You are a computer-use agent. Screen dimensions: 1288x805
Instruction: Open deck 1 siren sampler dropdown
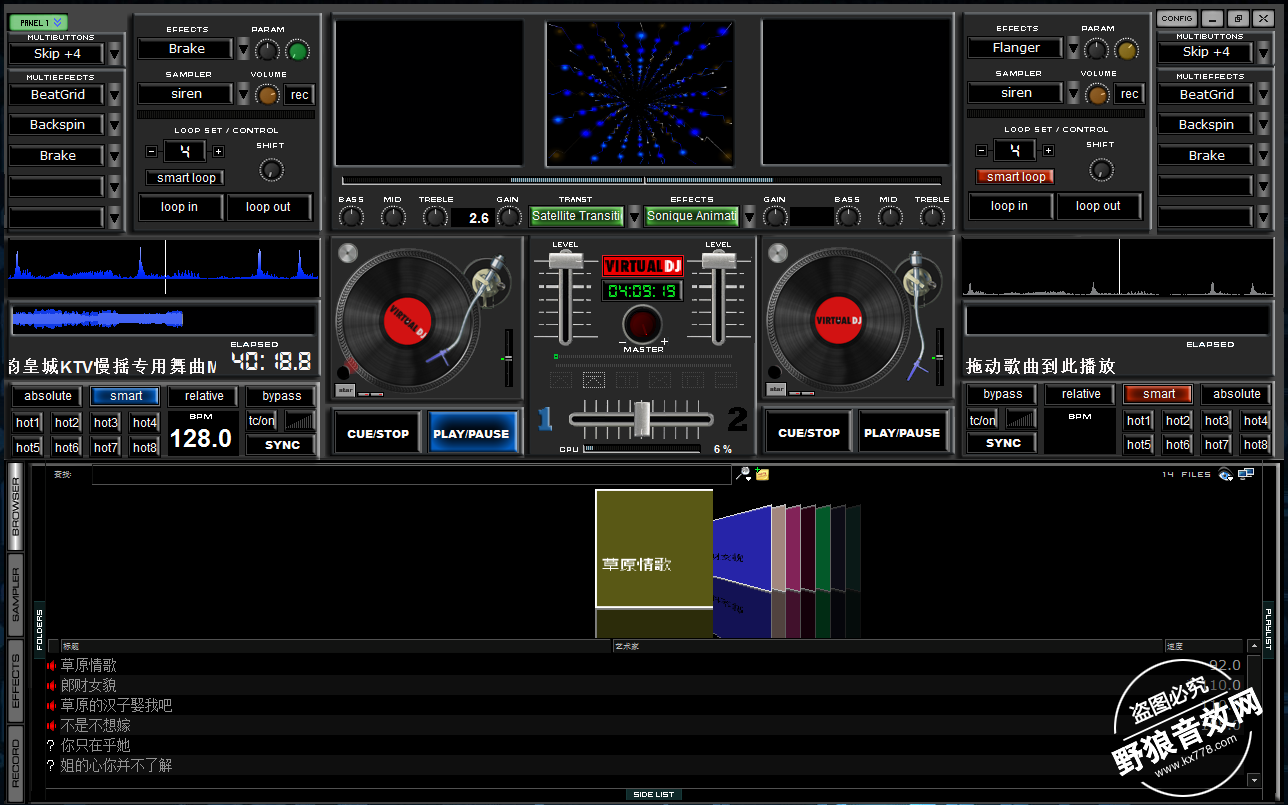[x=244, y=94]
